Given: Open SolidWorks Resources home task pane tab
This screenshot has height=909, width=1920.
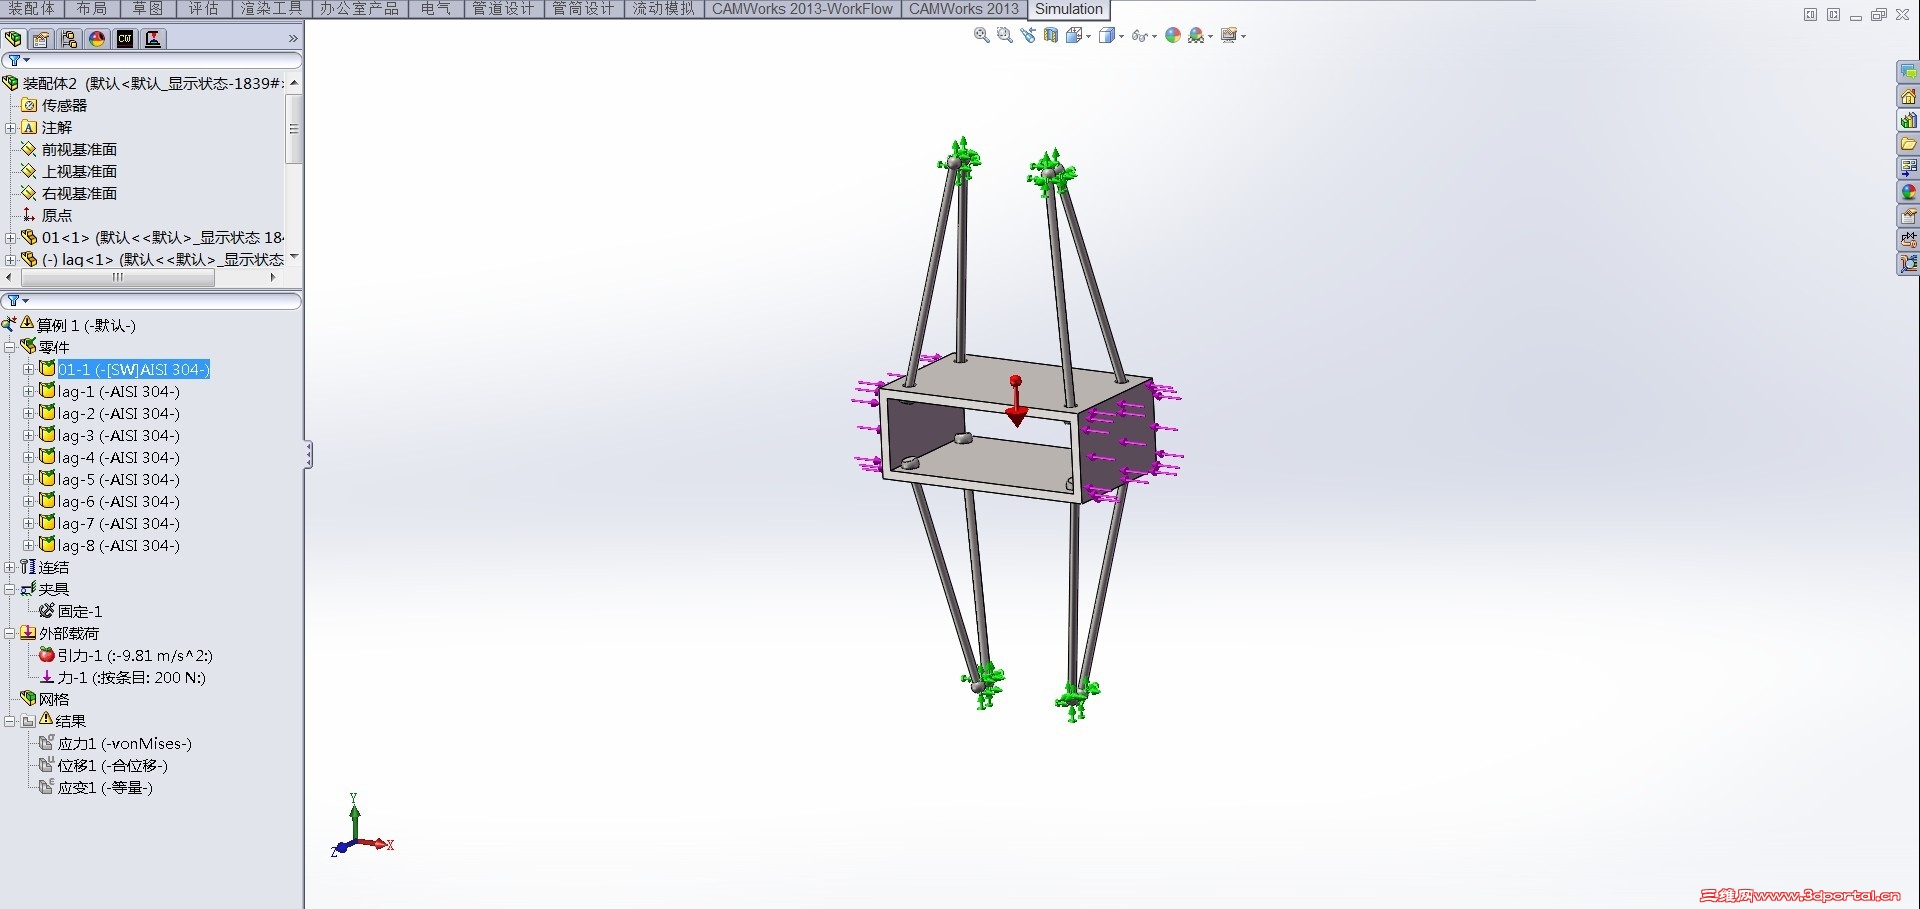Looking at the screenshot, I should [x=1908, y=96].
